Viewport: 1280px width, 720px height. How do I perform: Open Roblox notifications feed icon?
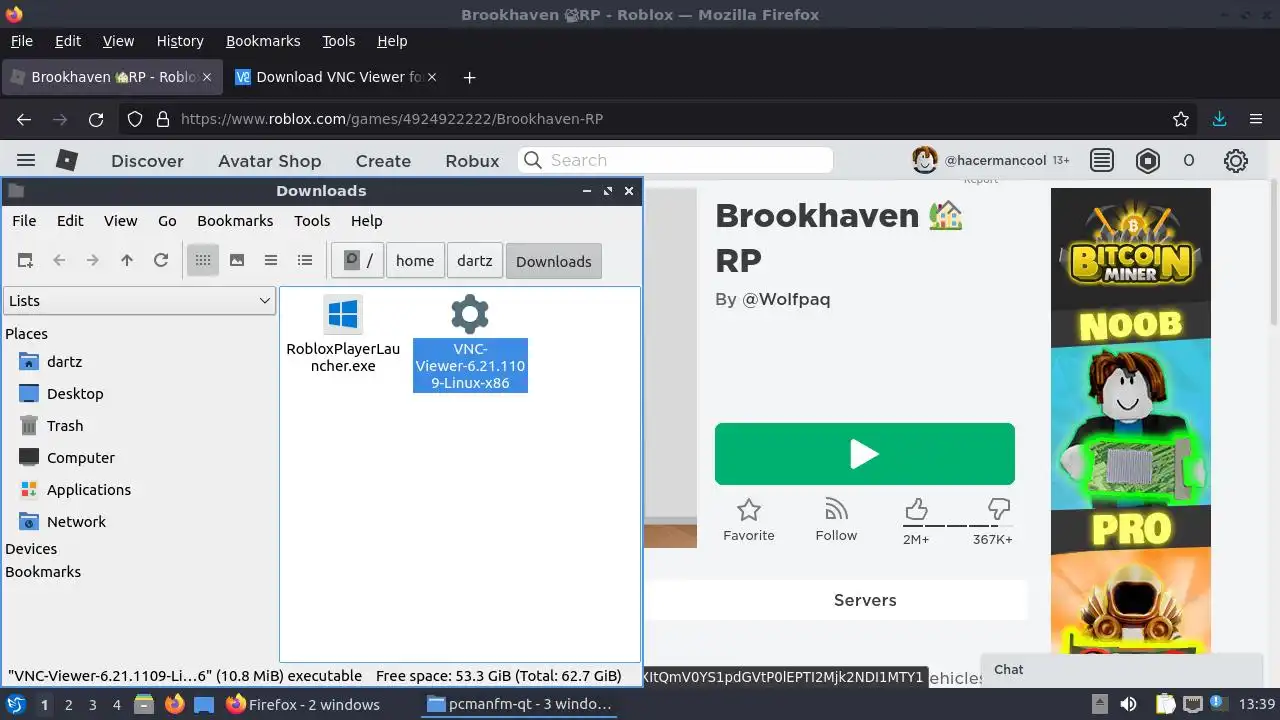point(1102,160)
